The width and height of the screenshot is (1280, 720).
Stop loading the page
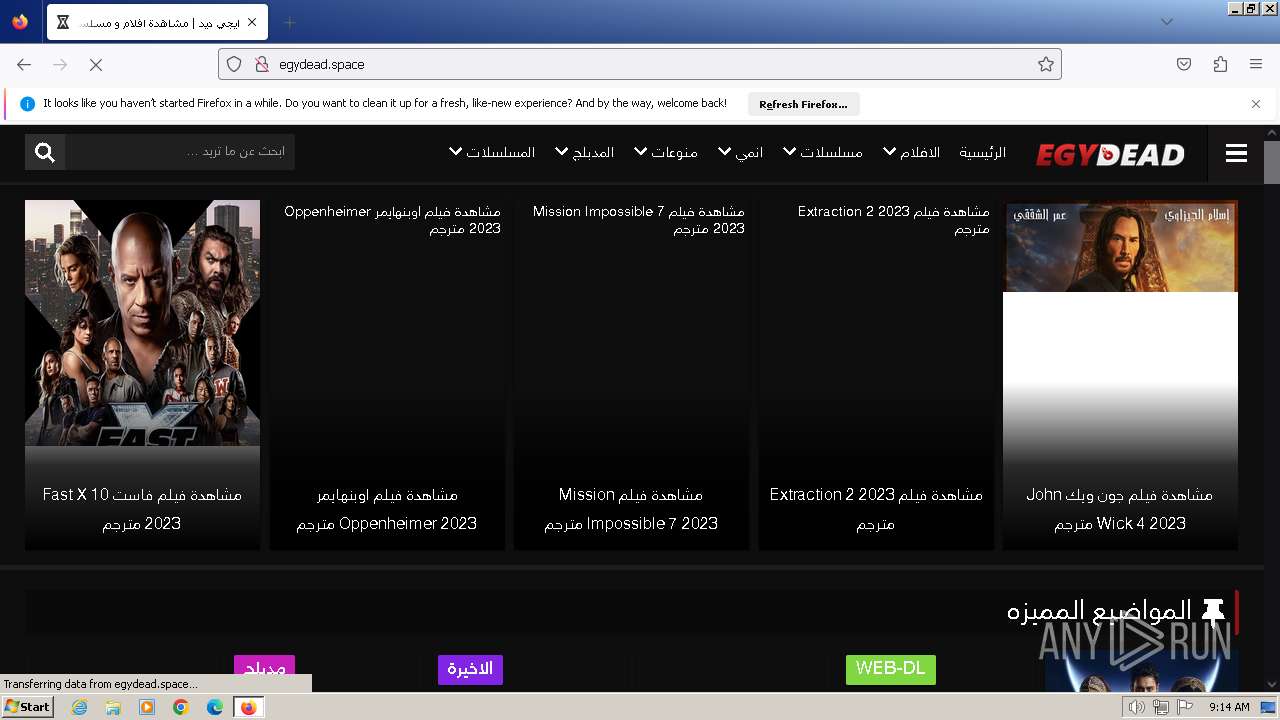(96, 64)
